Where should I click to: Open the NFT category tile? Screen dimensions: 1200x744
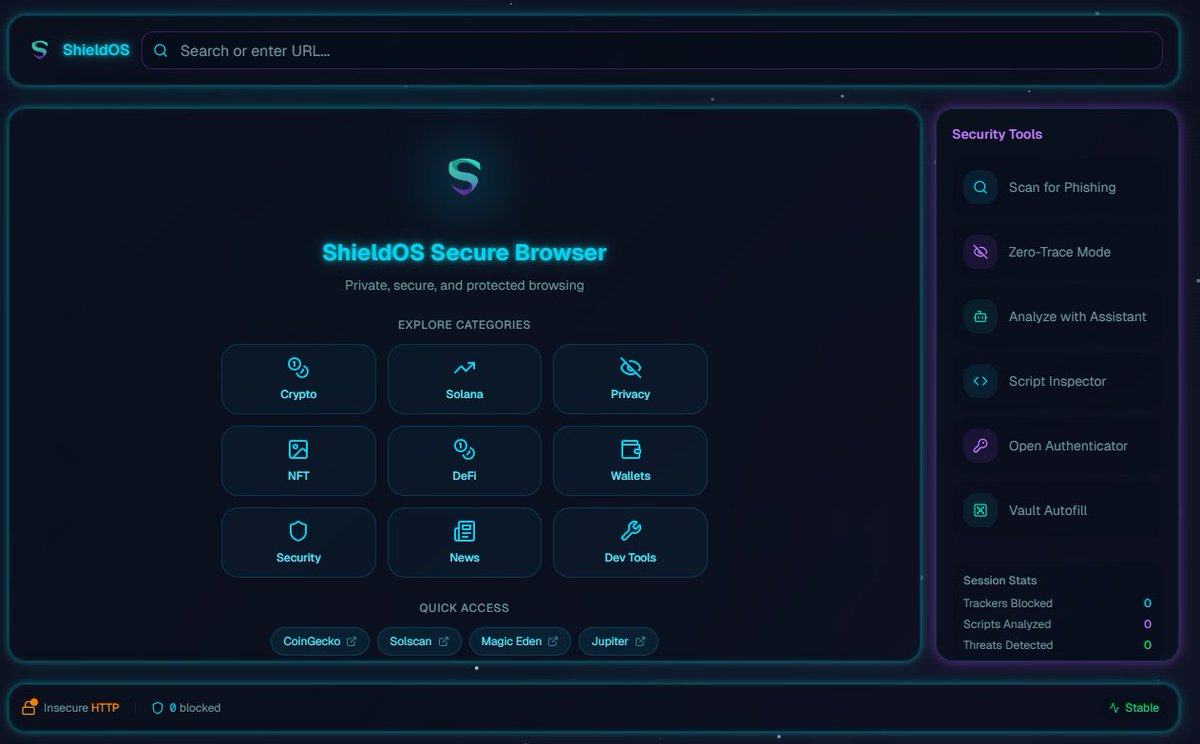coord(298,461)
